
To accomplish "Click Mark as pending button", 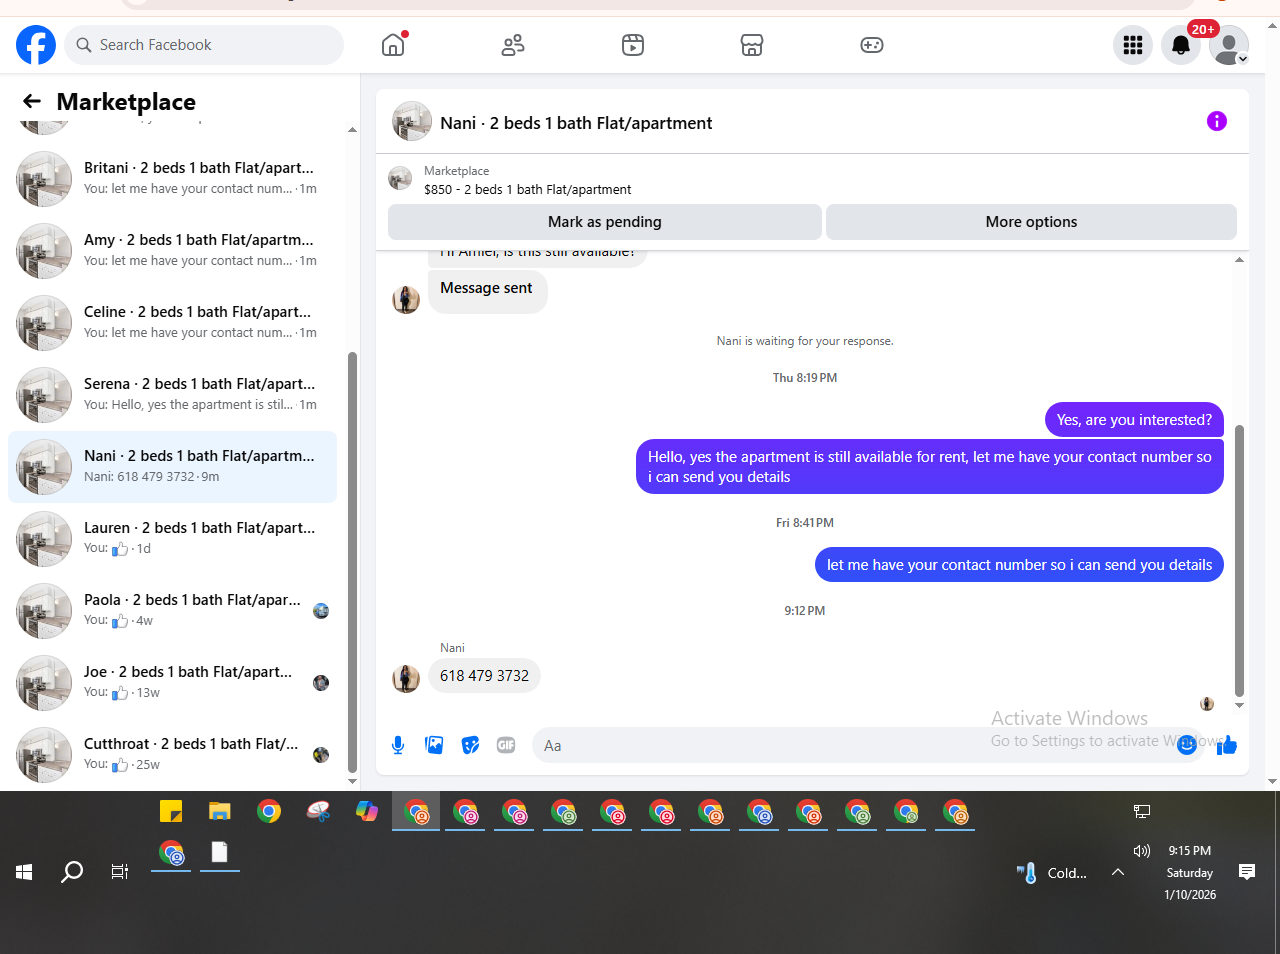I will (605, 222).
